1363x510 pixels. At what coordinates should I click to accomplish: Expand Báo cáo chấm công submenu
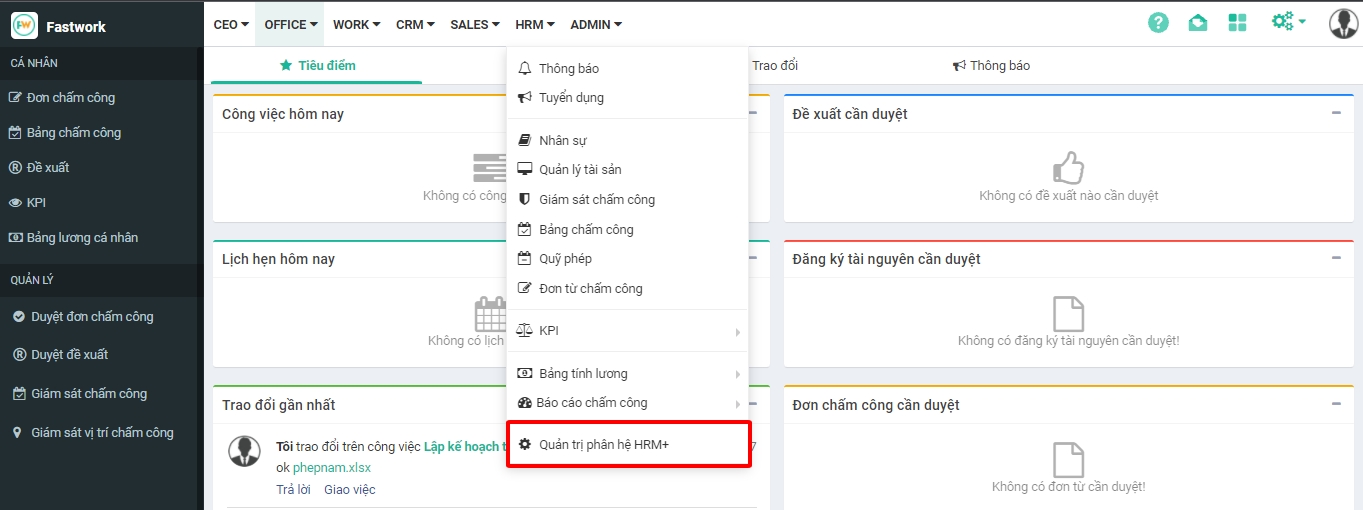click(x=737, y=403)
